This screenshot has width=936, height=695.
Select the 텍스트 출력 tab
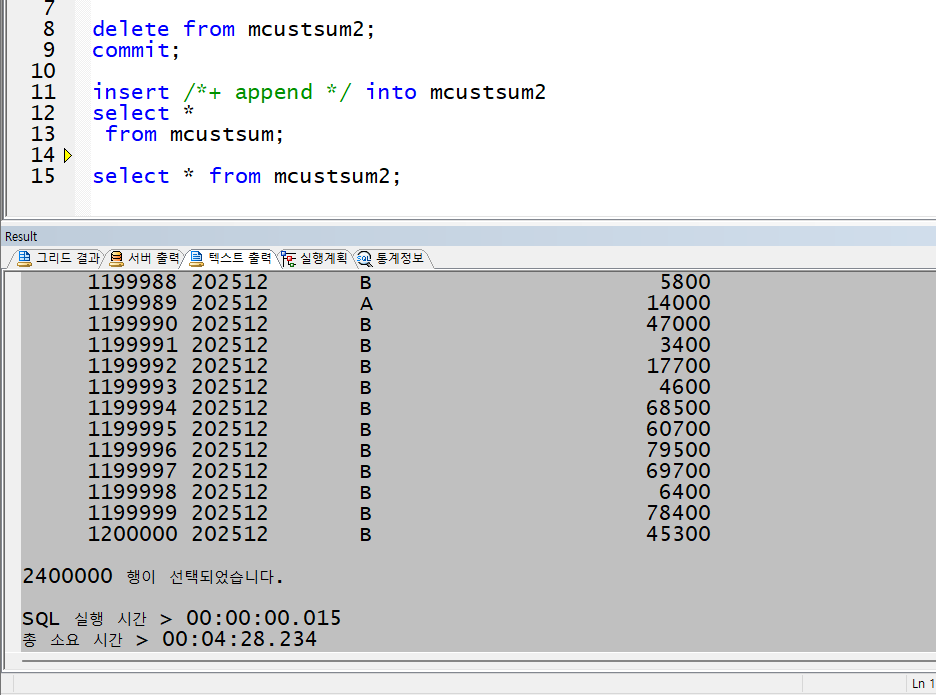(x=230, y=259)
